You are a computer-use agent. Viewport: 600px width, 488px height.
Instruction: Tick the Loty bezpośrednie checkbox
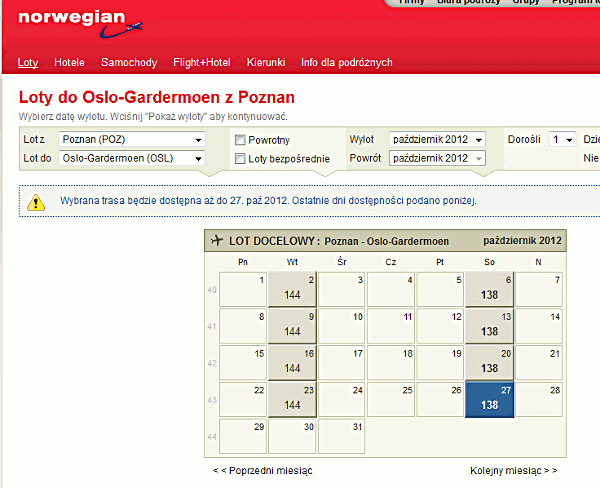240,158
